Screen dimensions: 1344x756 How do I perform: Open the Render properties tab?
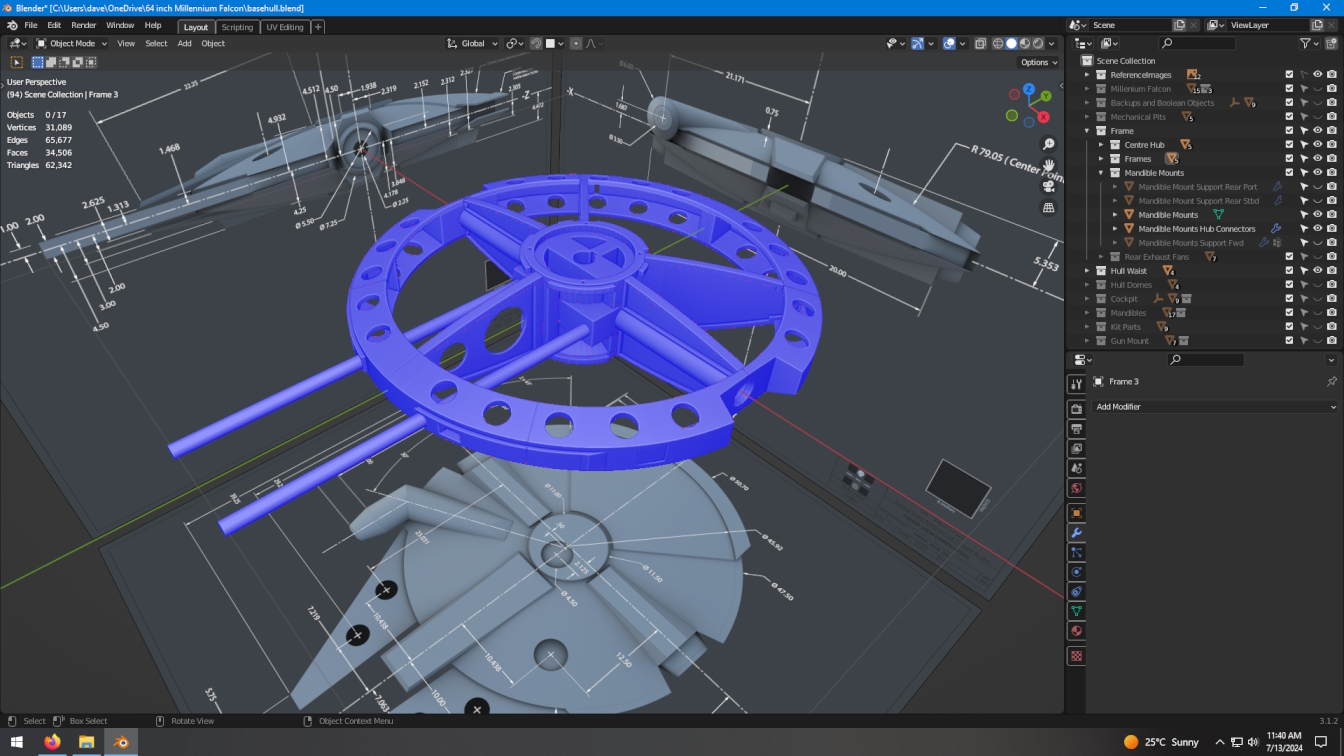click(x=1076, y=409)
